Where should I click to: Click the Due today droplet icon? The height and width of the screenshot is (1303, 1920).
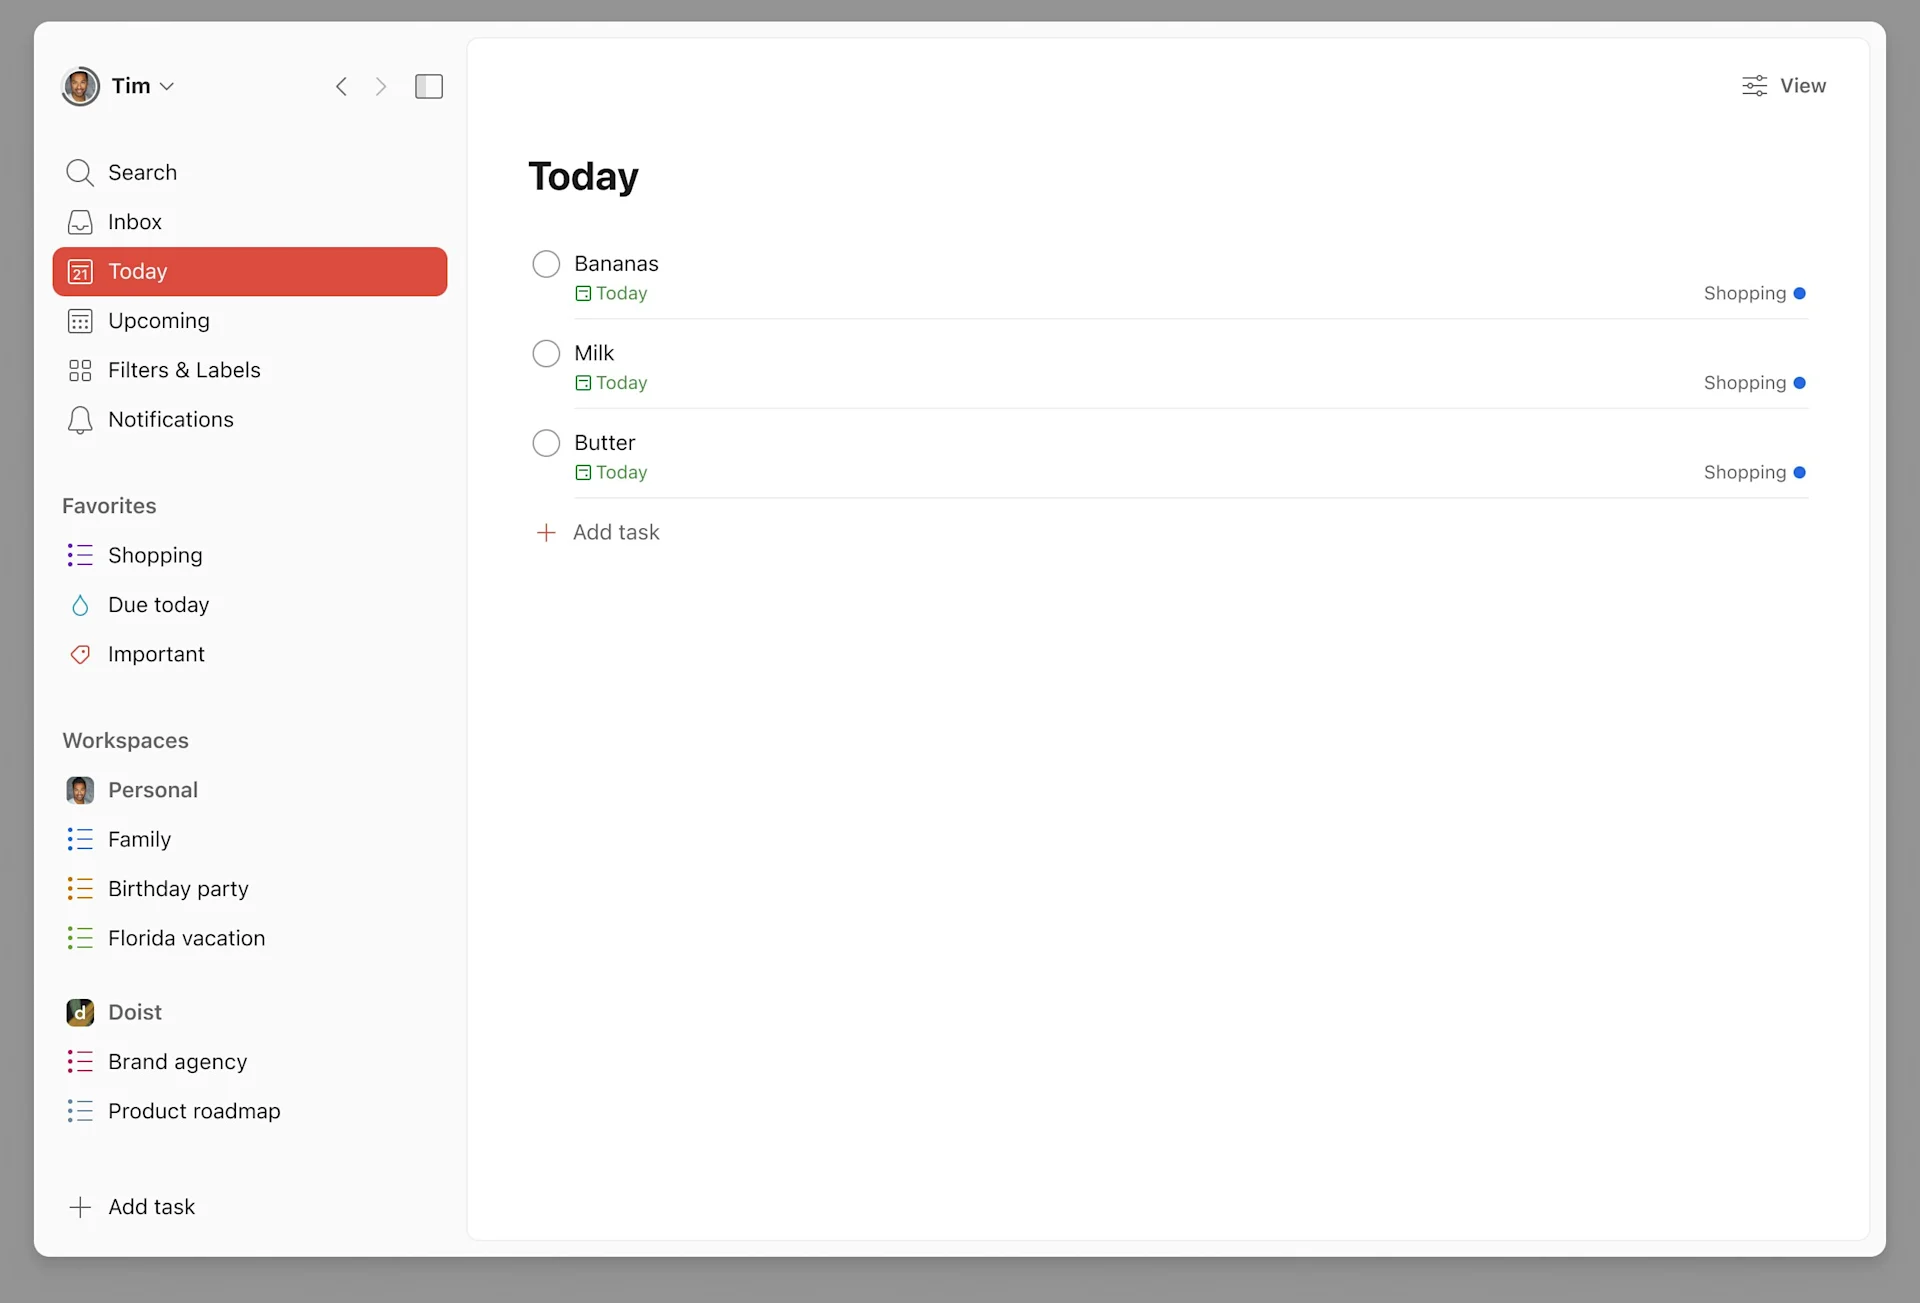[x=80, y=605]
